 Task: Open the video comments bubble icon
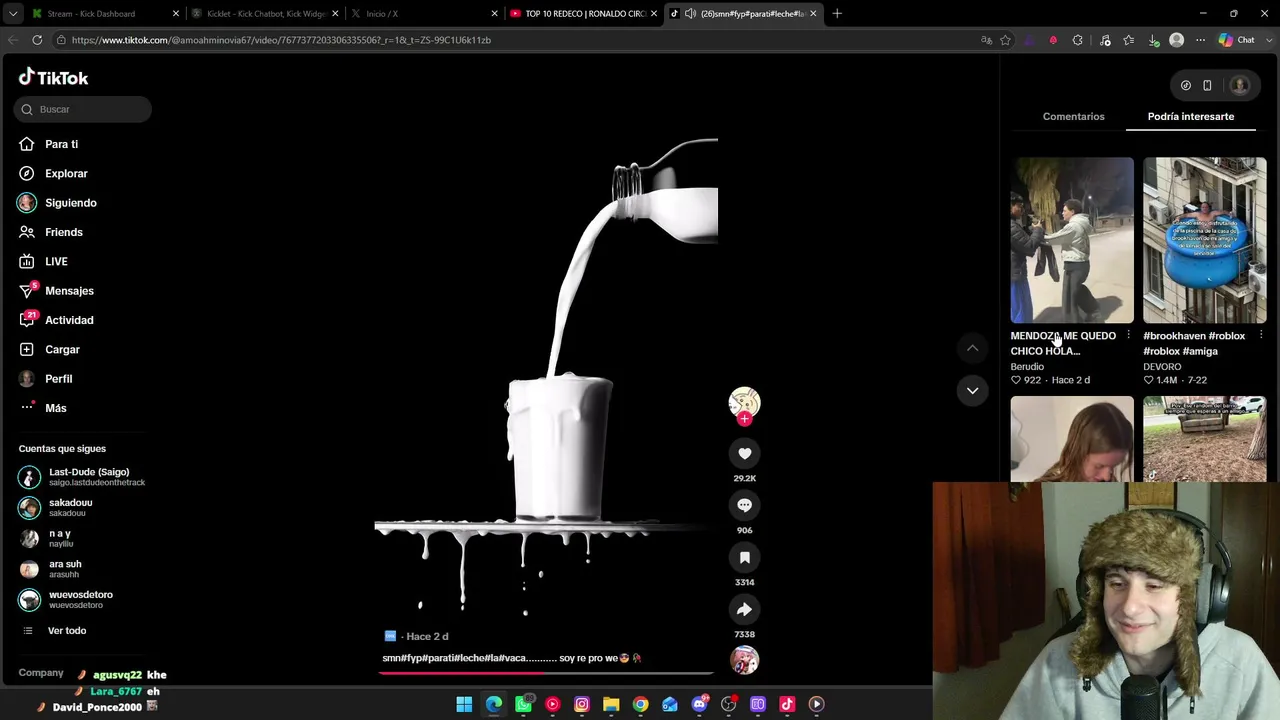click(744, 506)
